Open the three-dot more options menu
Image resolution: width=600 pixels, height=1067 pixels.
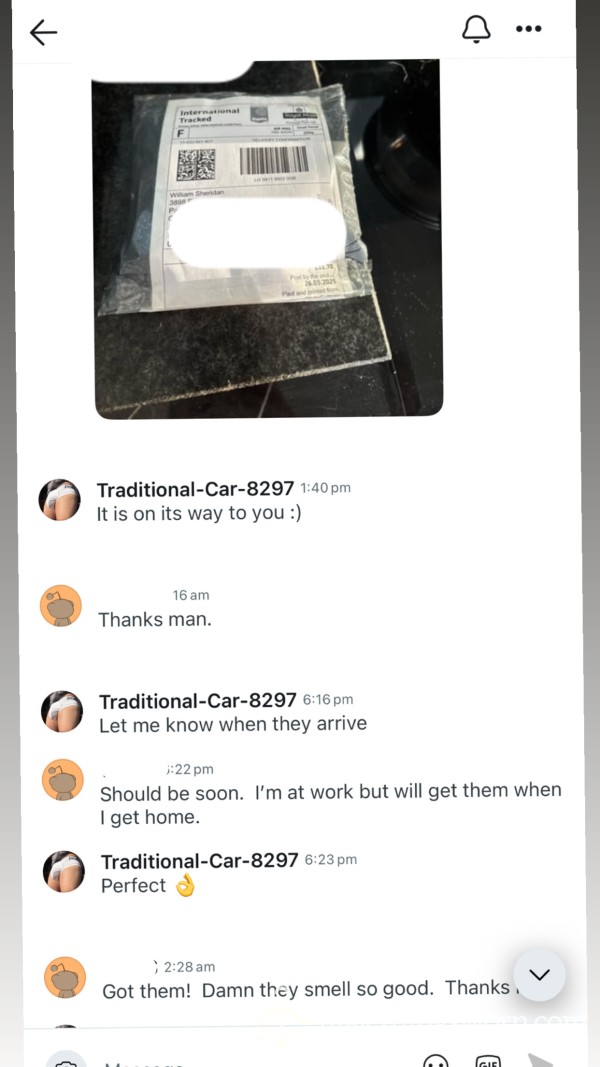click(529, 29)
